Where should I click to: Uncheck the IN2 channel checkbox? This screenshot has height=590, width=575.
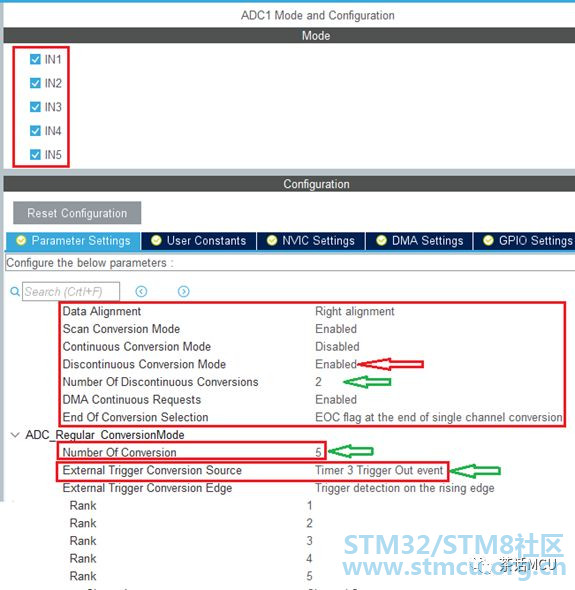[35, 83]
